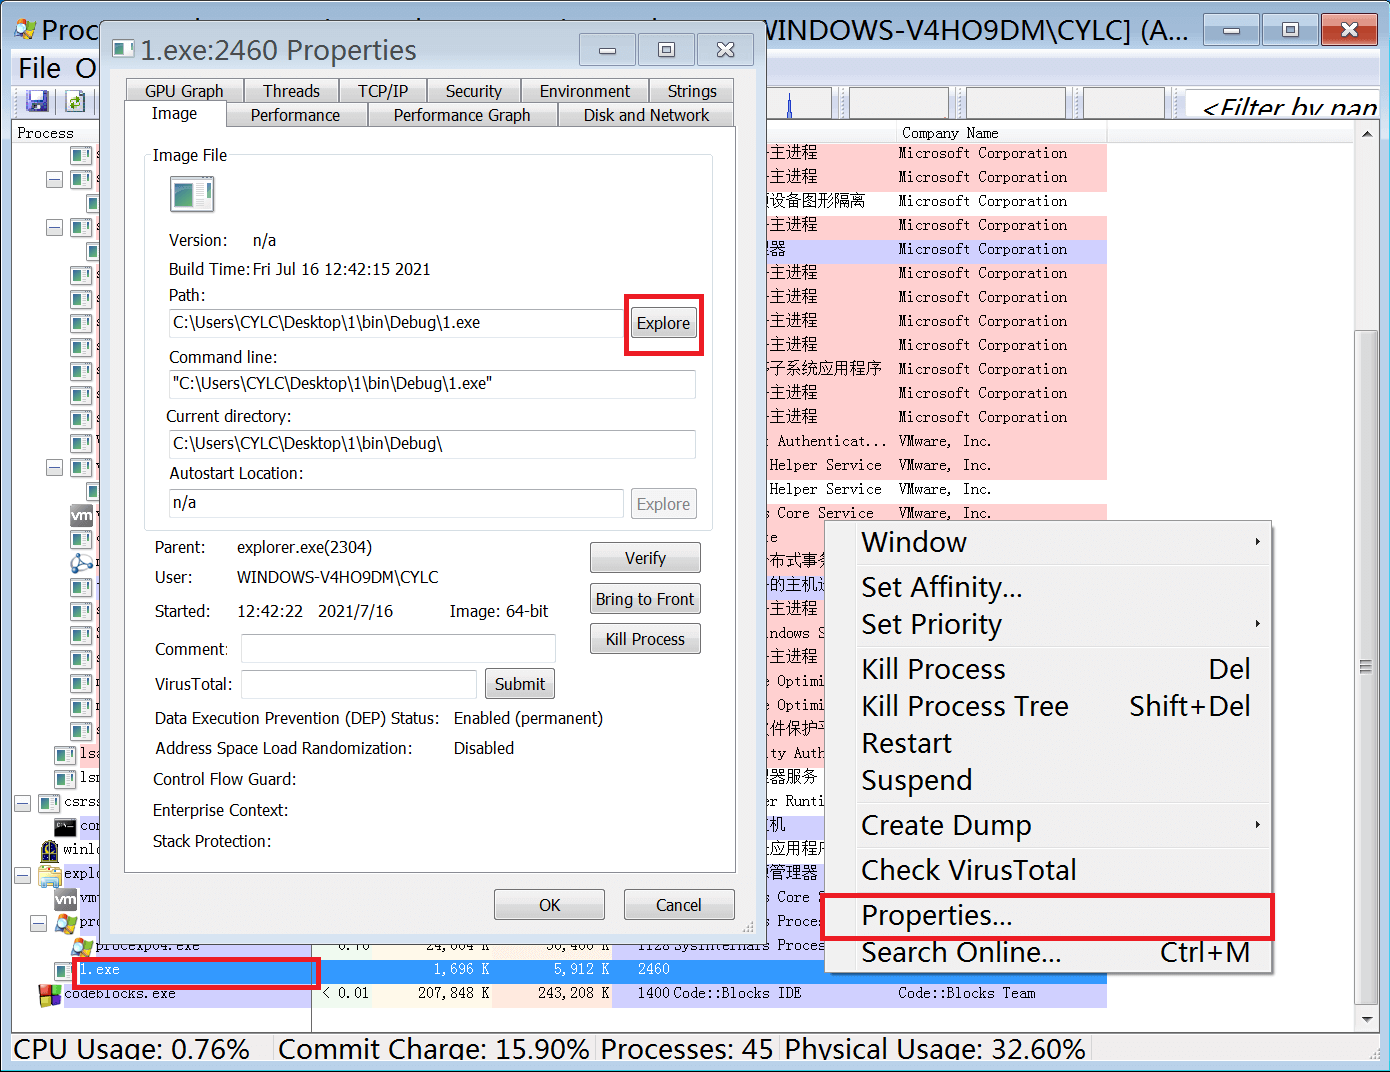Click into the Comment text field
This screenshot has height=1072, width=1390.
pos(398,649)
